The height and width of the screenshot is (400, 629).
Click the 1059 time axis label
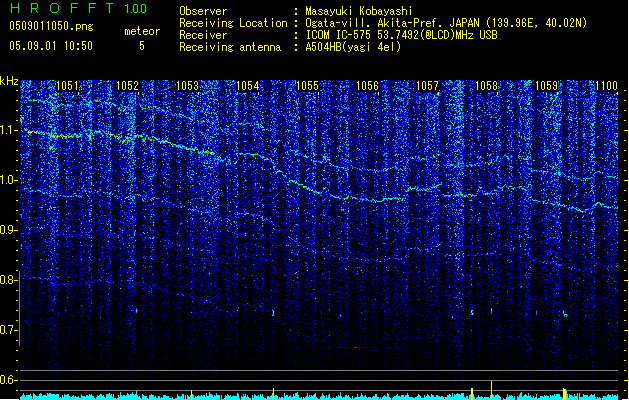546,86
